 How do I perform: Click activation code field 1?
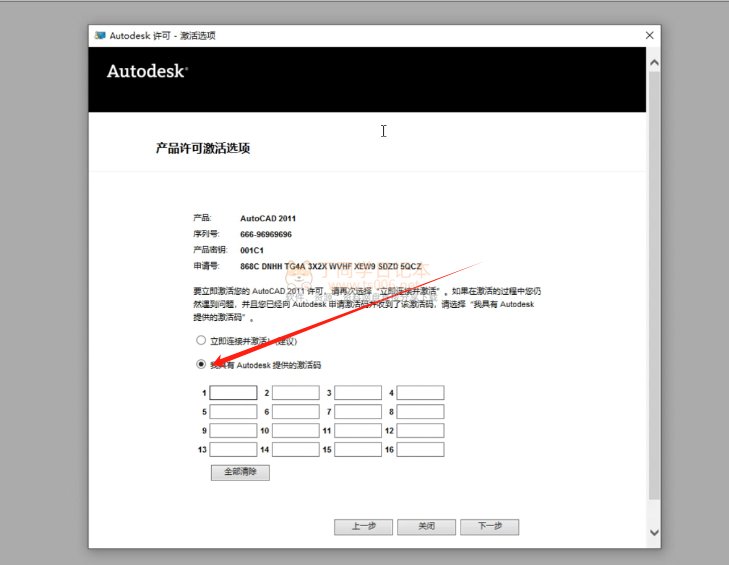point(233,393)
